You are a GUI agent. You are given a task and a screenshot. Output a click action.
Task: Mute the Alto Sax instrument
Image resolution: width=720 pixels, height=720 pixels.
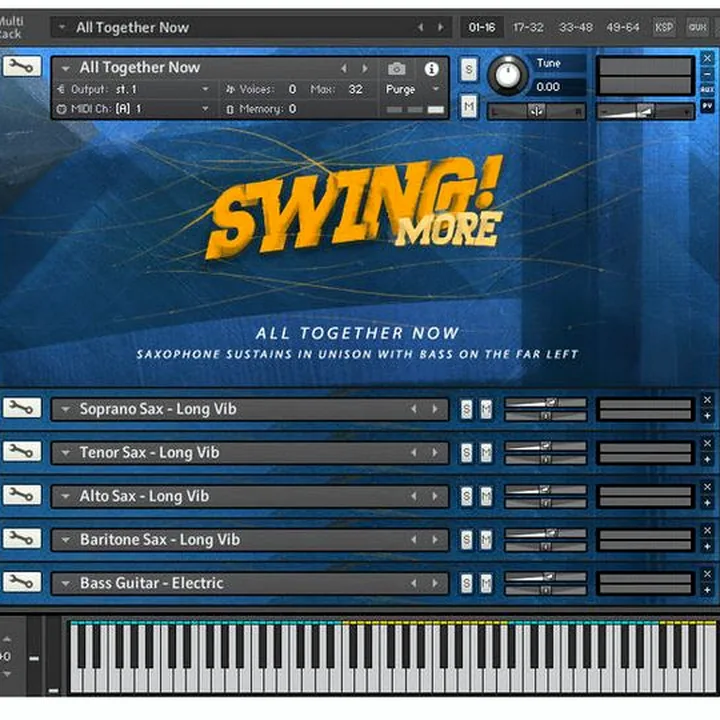[x=486, y=496]
